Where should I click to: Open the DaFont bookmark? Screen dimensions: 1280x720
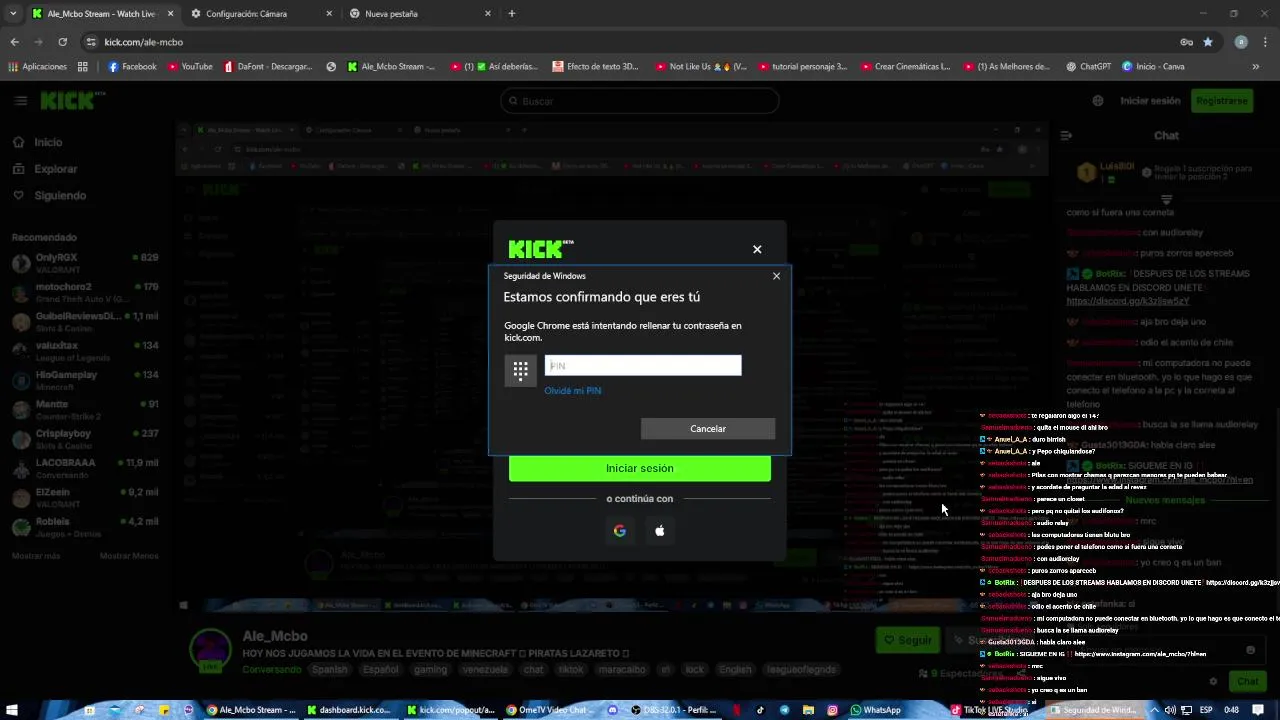click(268, 67)
